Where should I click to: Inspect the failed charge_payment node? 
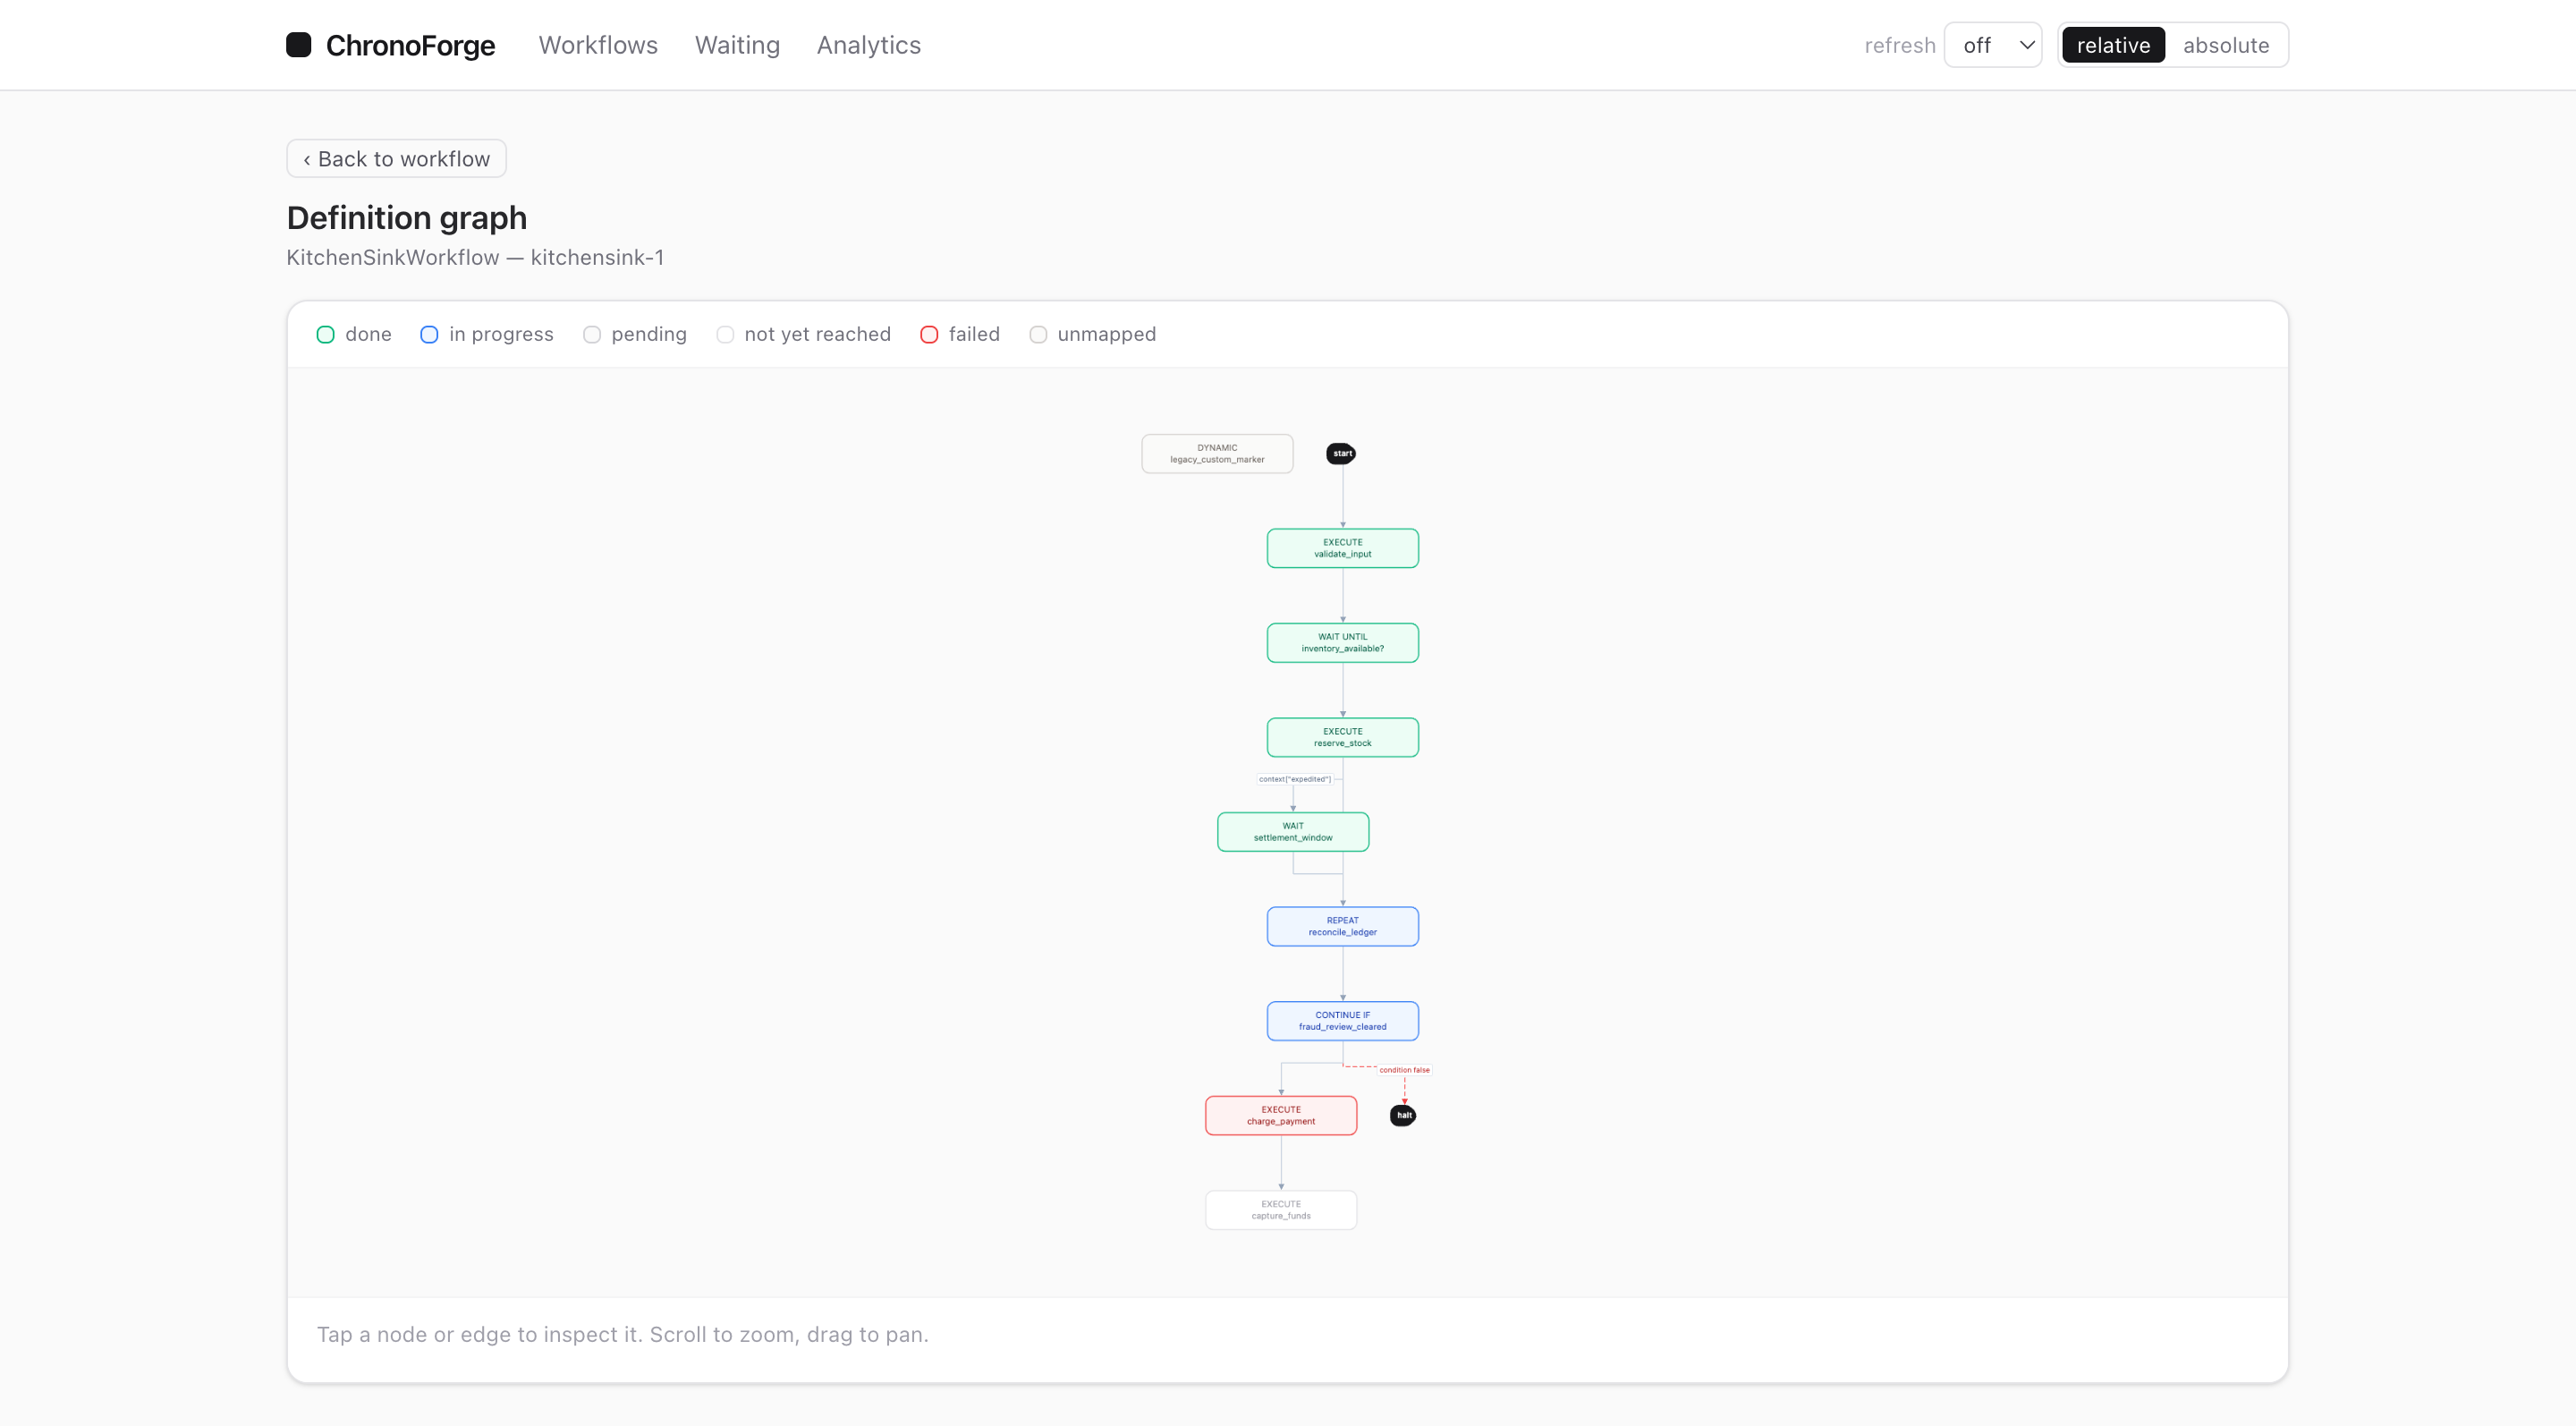(x=1281, y=1116)
